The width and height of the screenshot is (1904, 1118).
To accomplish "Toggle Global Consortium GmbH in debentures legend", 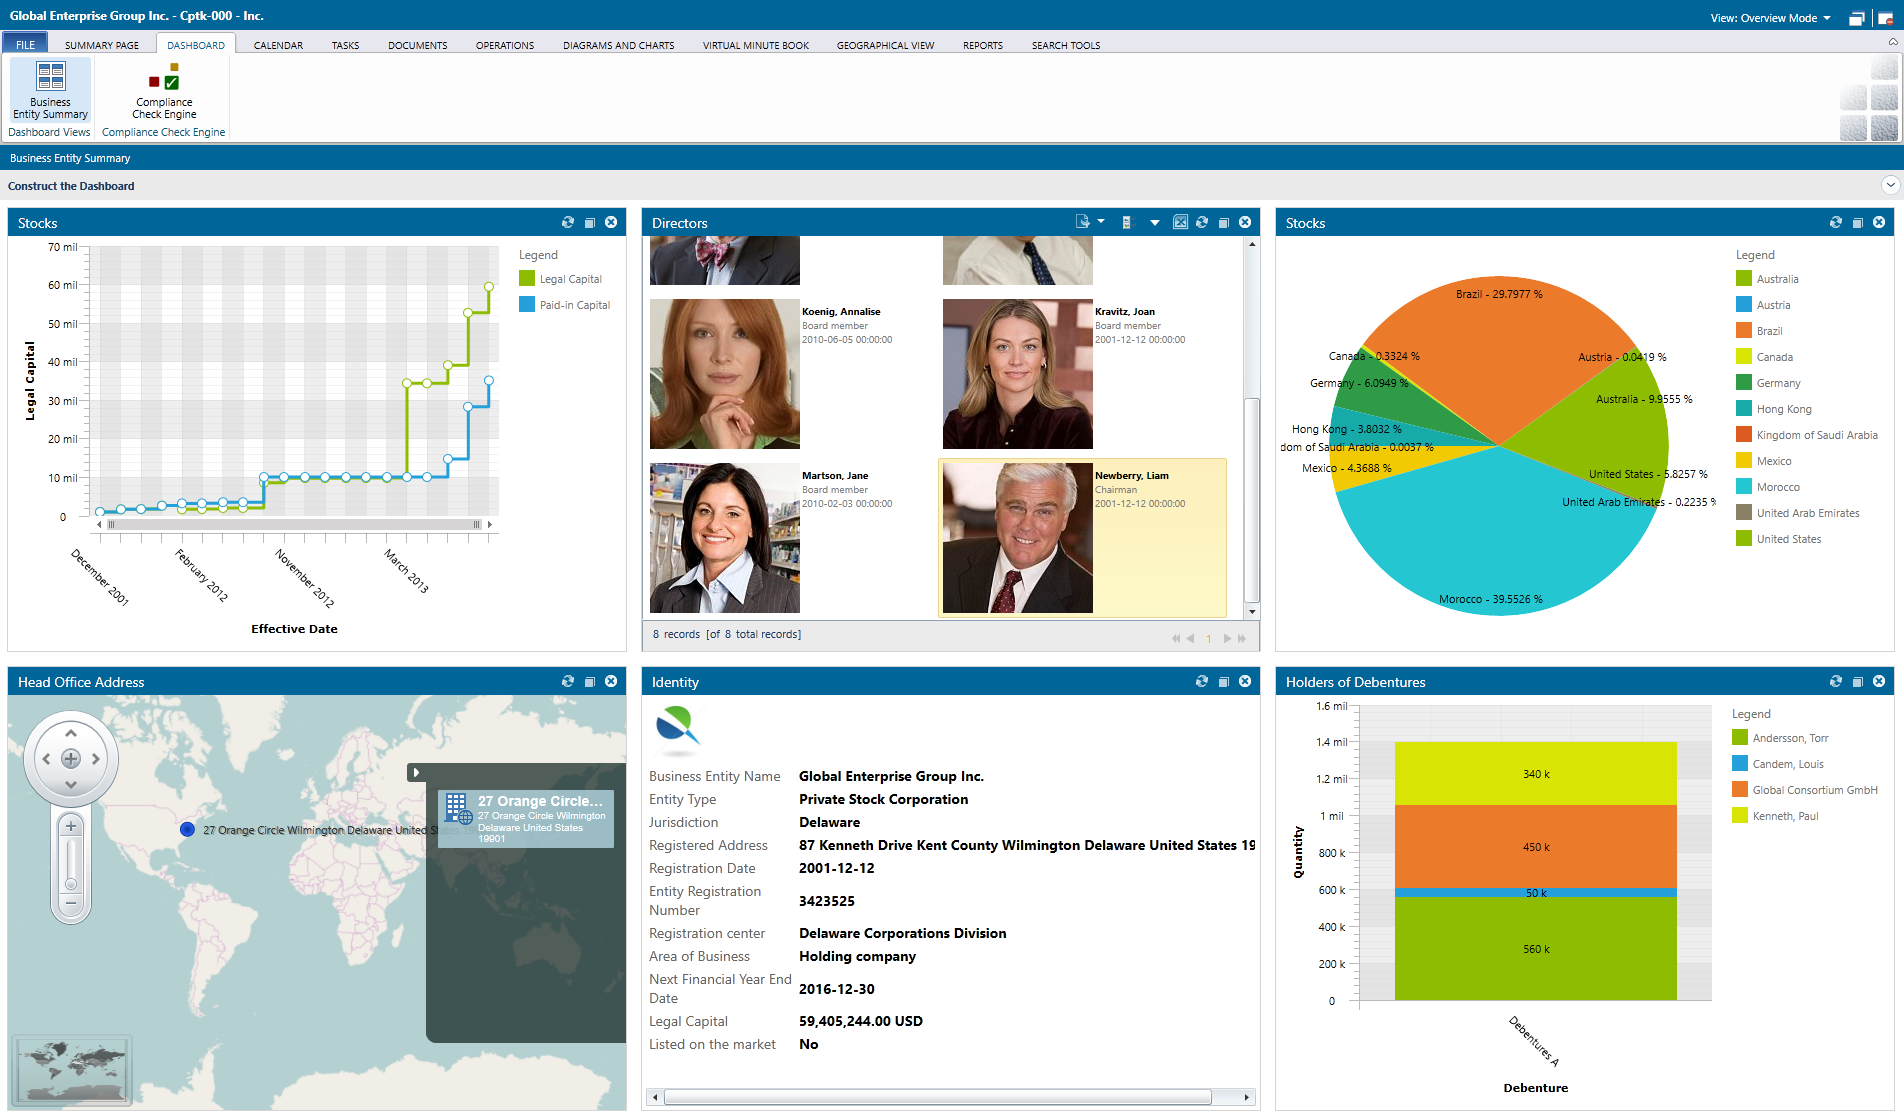I will tap(1805, 790).
